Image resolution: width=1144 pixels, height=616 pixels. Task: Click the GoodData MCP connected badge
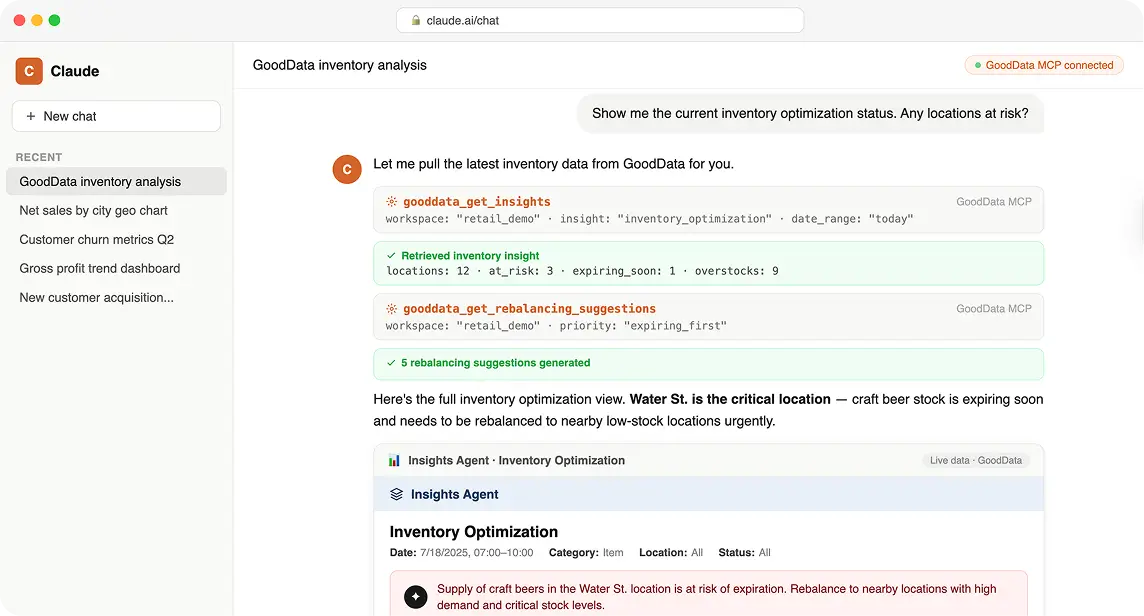pos(1044,65)
